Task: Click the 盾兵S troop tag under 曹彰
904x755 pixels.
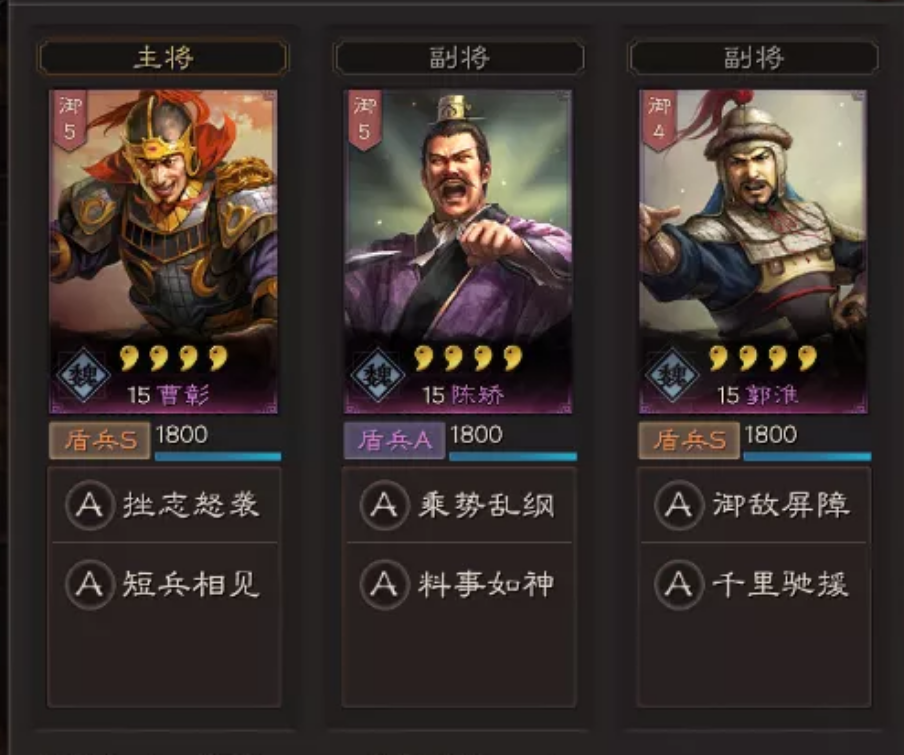Action: point(100,440)
